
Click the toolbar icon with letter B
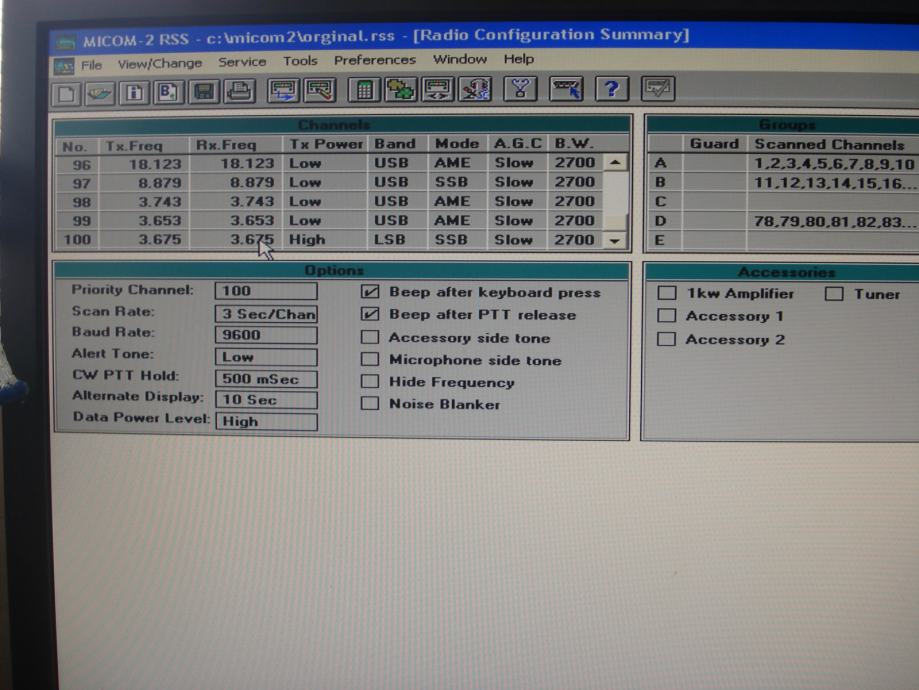pyautogui.click(x=168, y=92)
